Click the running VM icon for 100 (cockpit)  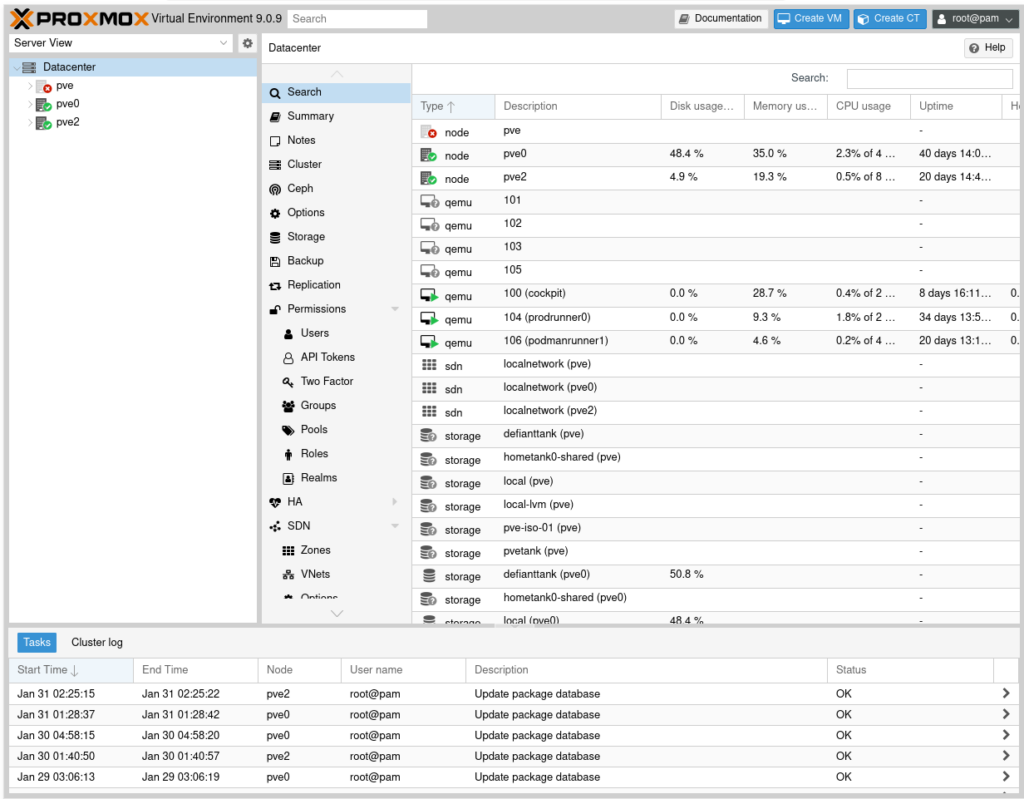(429, 295)
